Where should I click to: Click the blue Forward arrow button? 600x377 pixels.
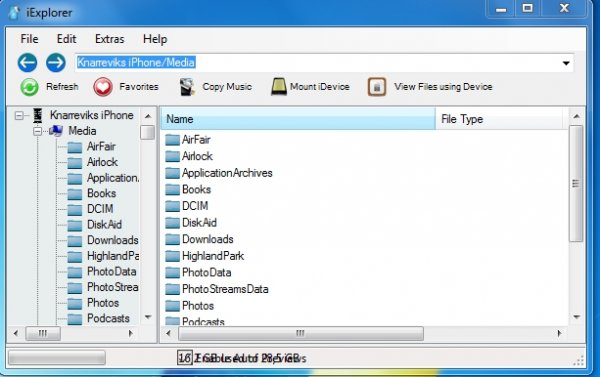coord(56,63)
